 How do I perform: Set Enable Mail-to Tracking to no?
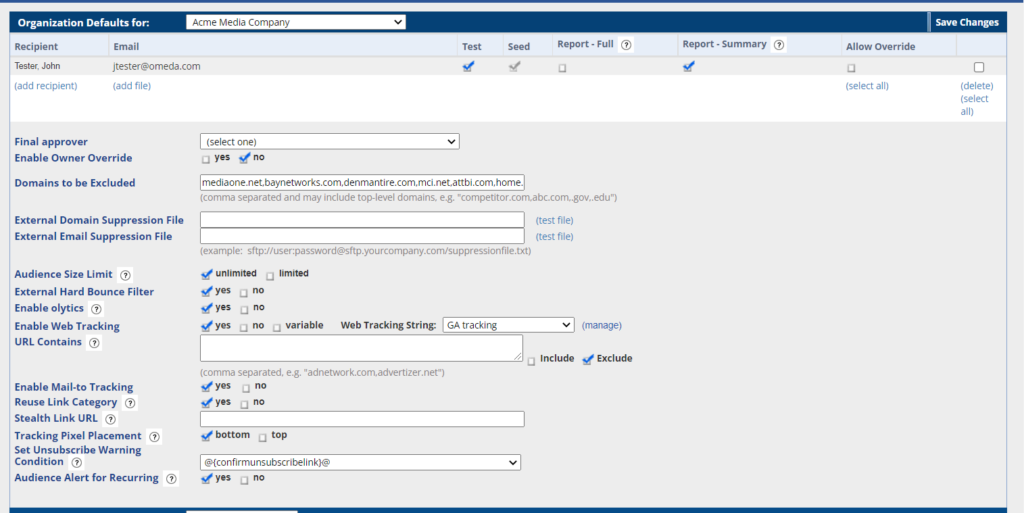[245, 388]
